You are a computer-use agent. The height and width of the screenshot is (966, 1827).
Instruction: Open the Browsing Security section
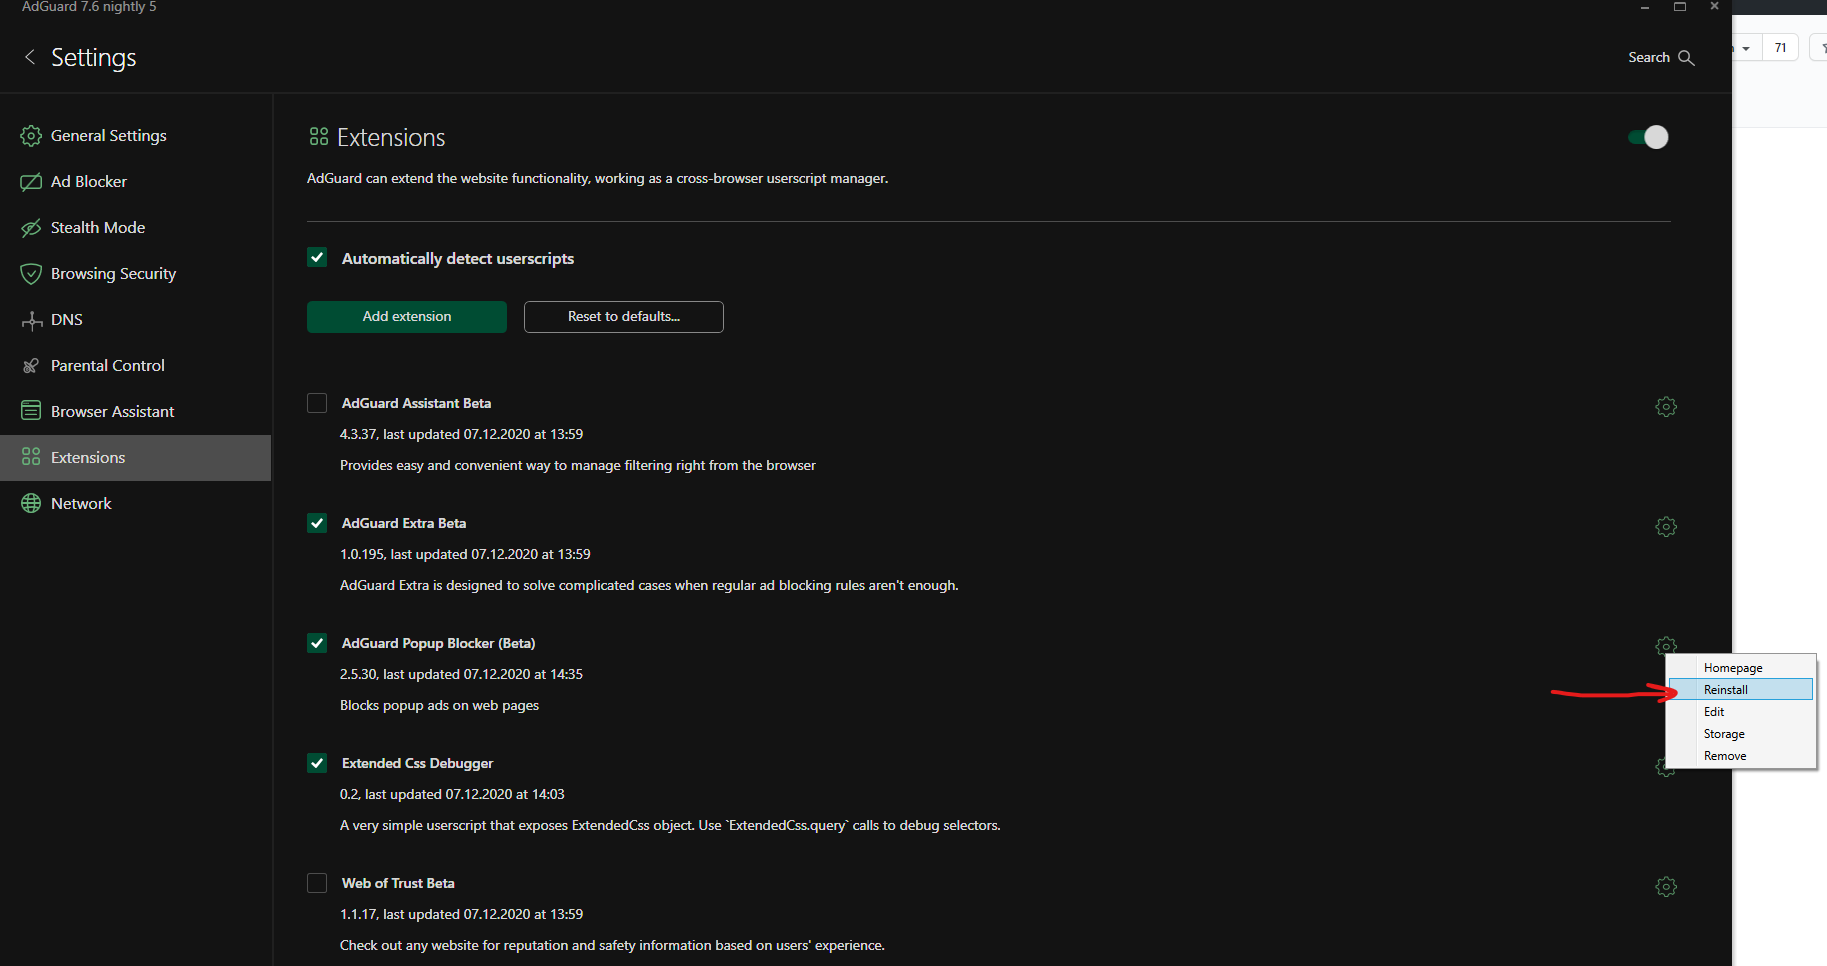pos(136,274)
